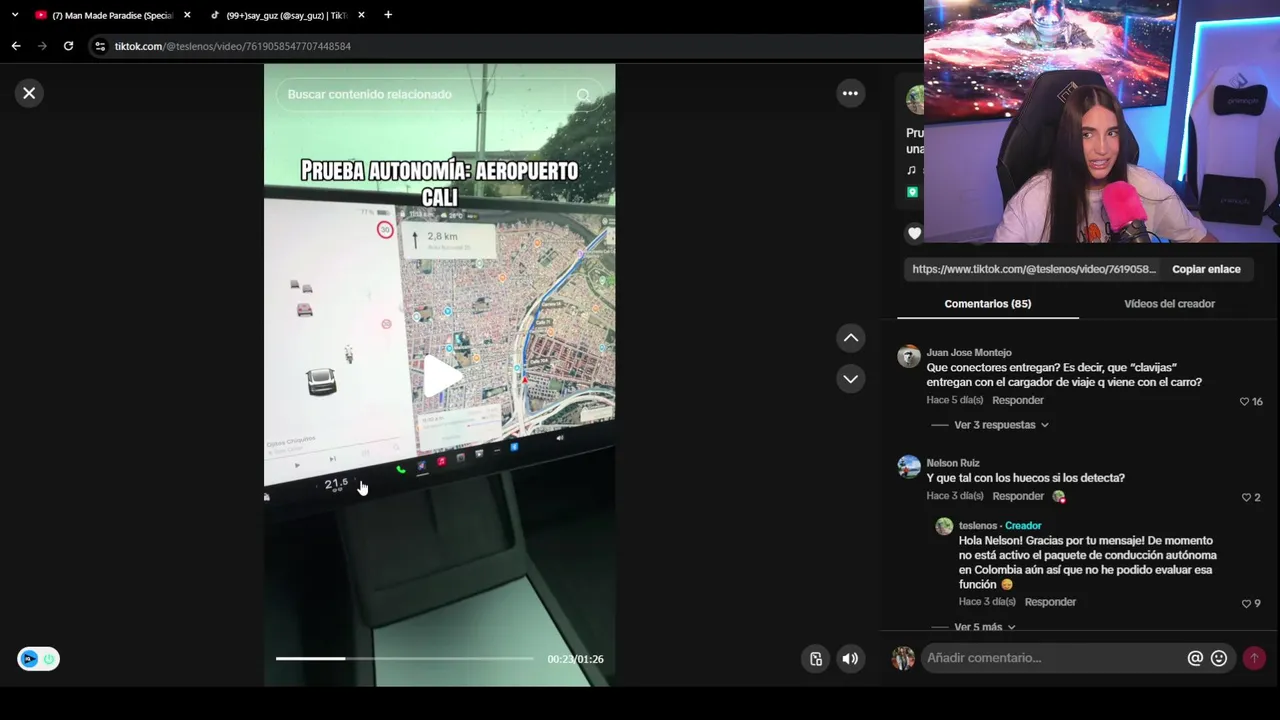This screenshot has height=720, width=1280.
Task: Close the Man Made Paradise tab
Action: click(187, 15)
